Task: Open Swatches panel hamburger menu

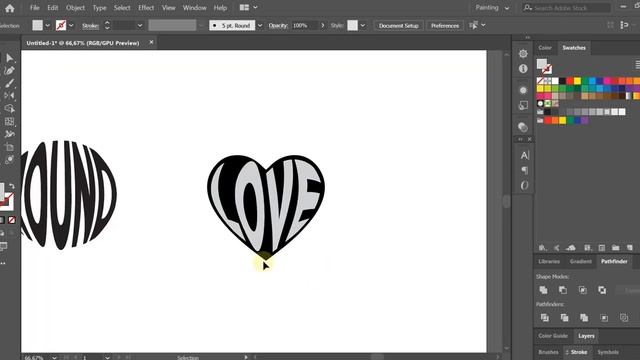Action: tap(637, 64)
